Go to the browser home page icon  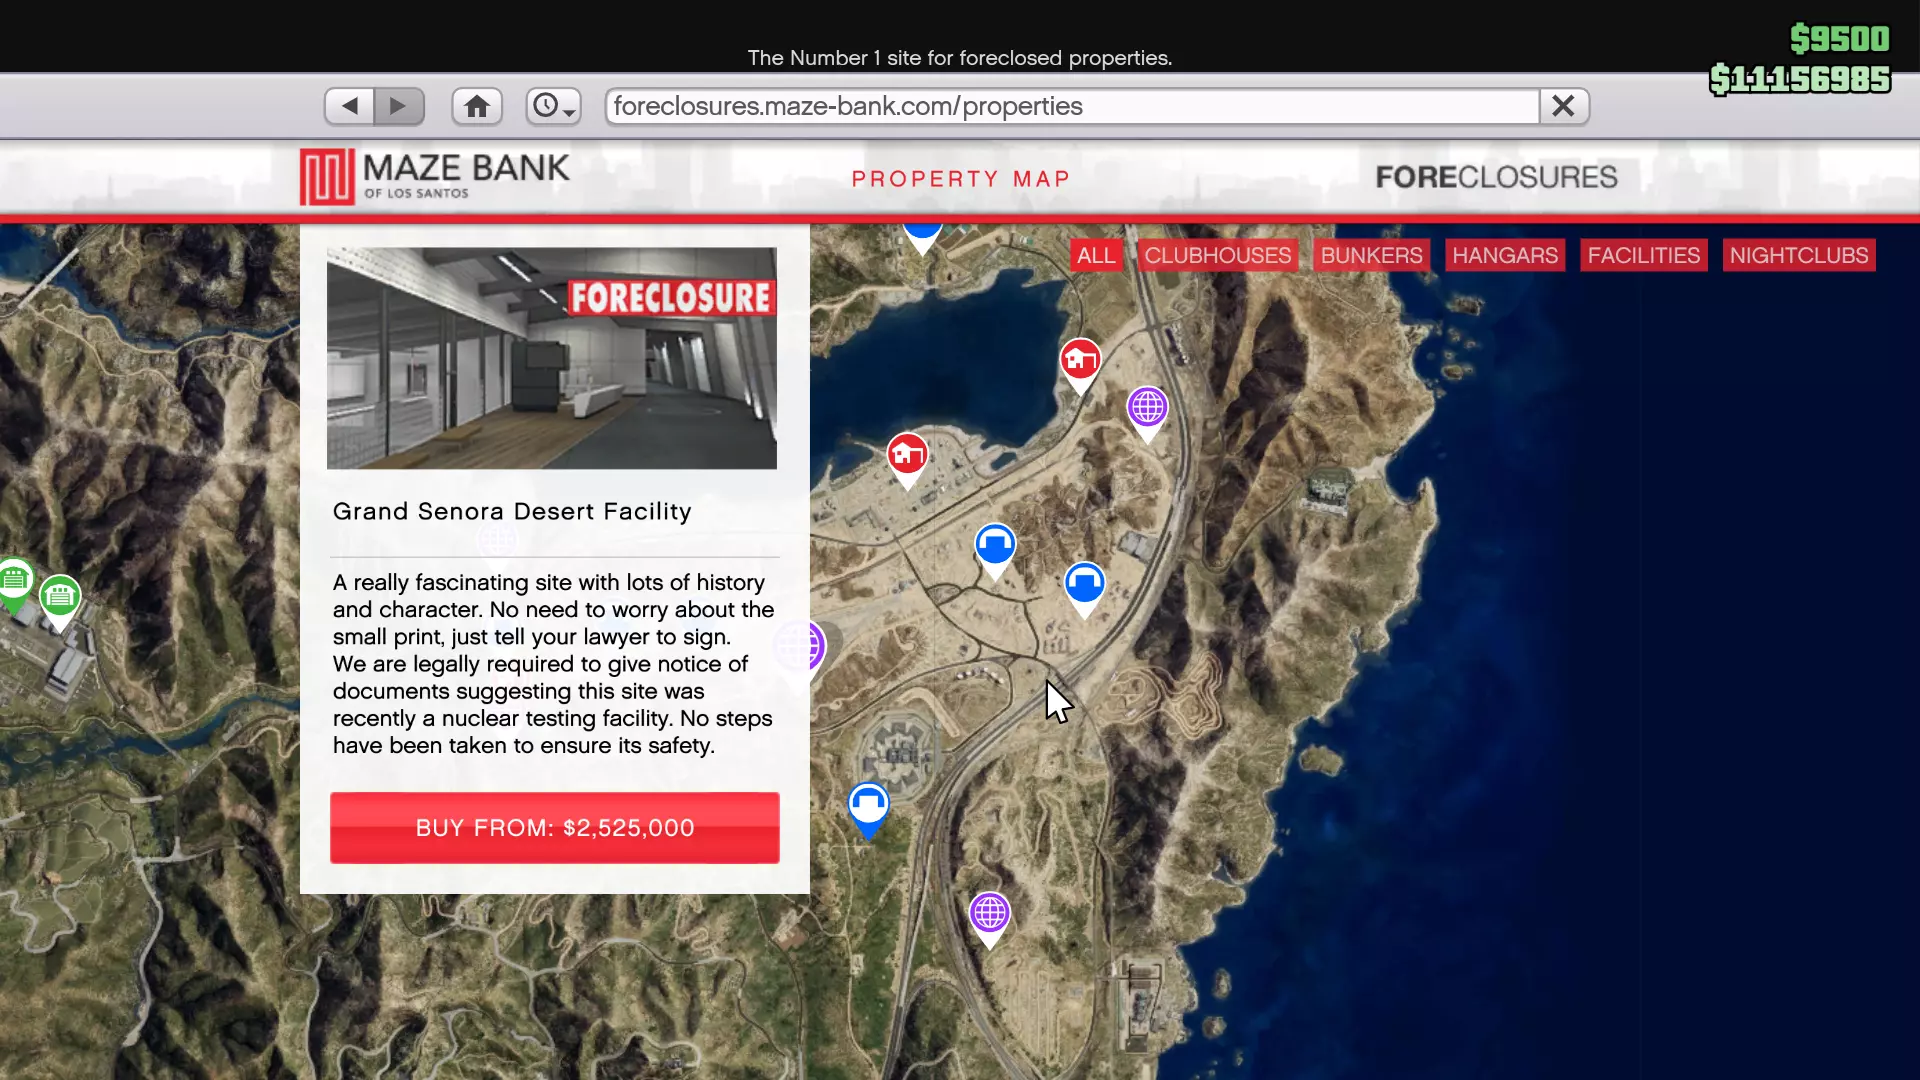pos(477,106)
